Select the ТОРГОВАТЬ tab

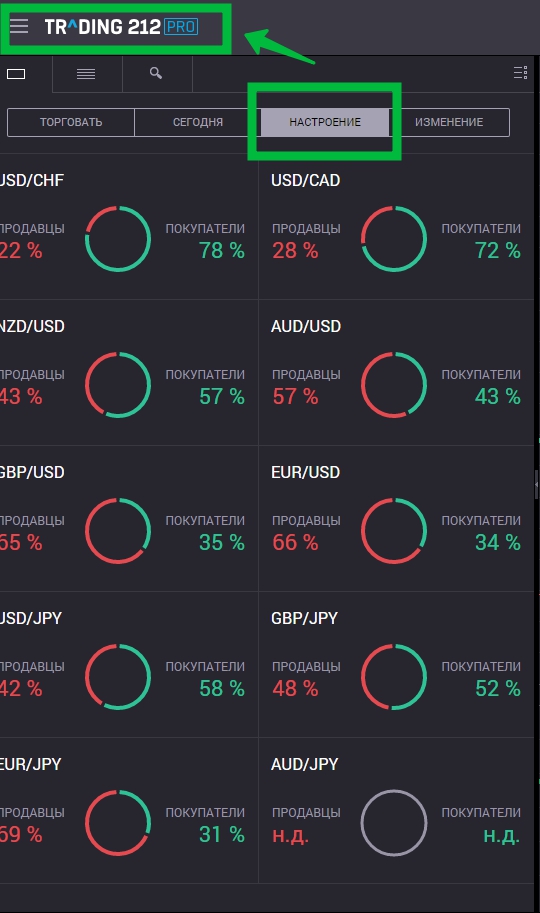coord(70,122)
